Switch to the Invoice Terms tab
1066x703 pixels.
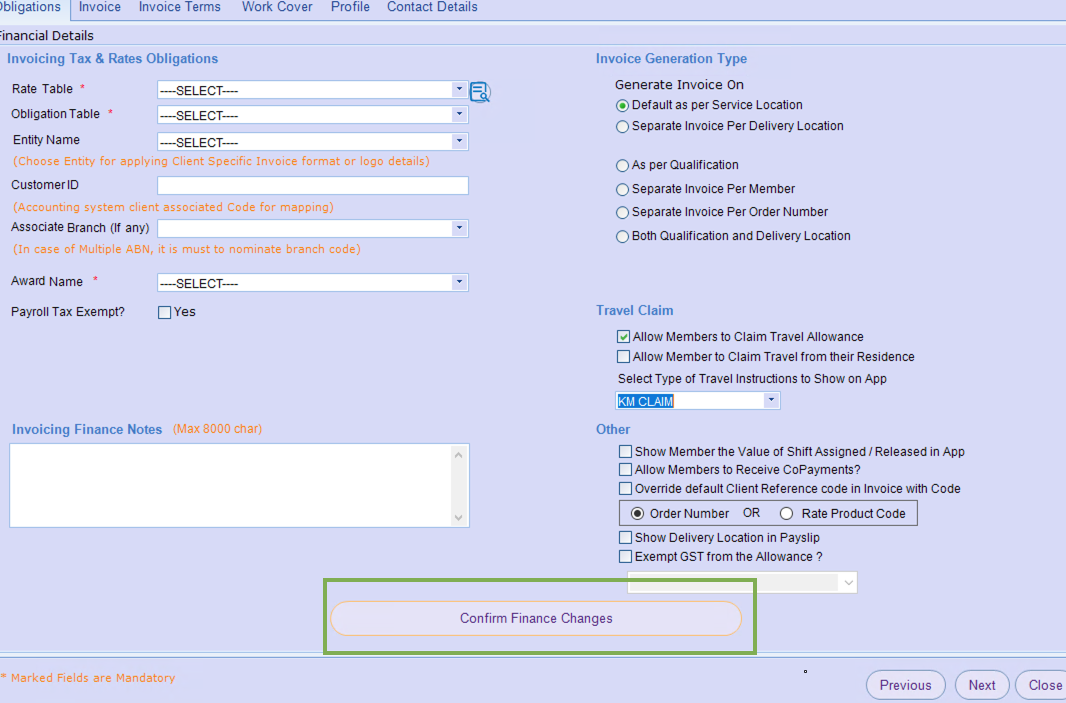[x=181, y=7]
